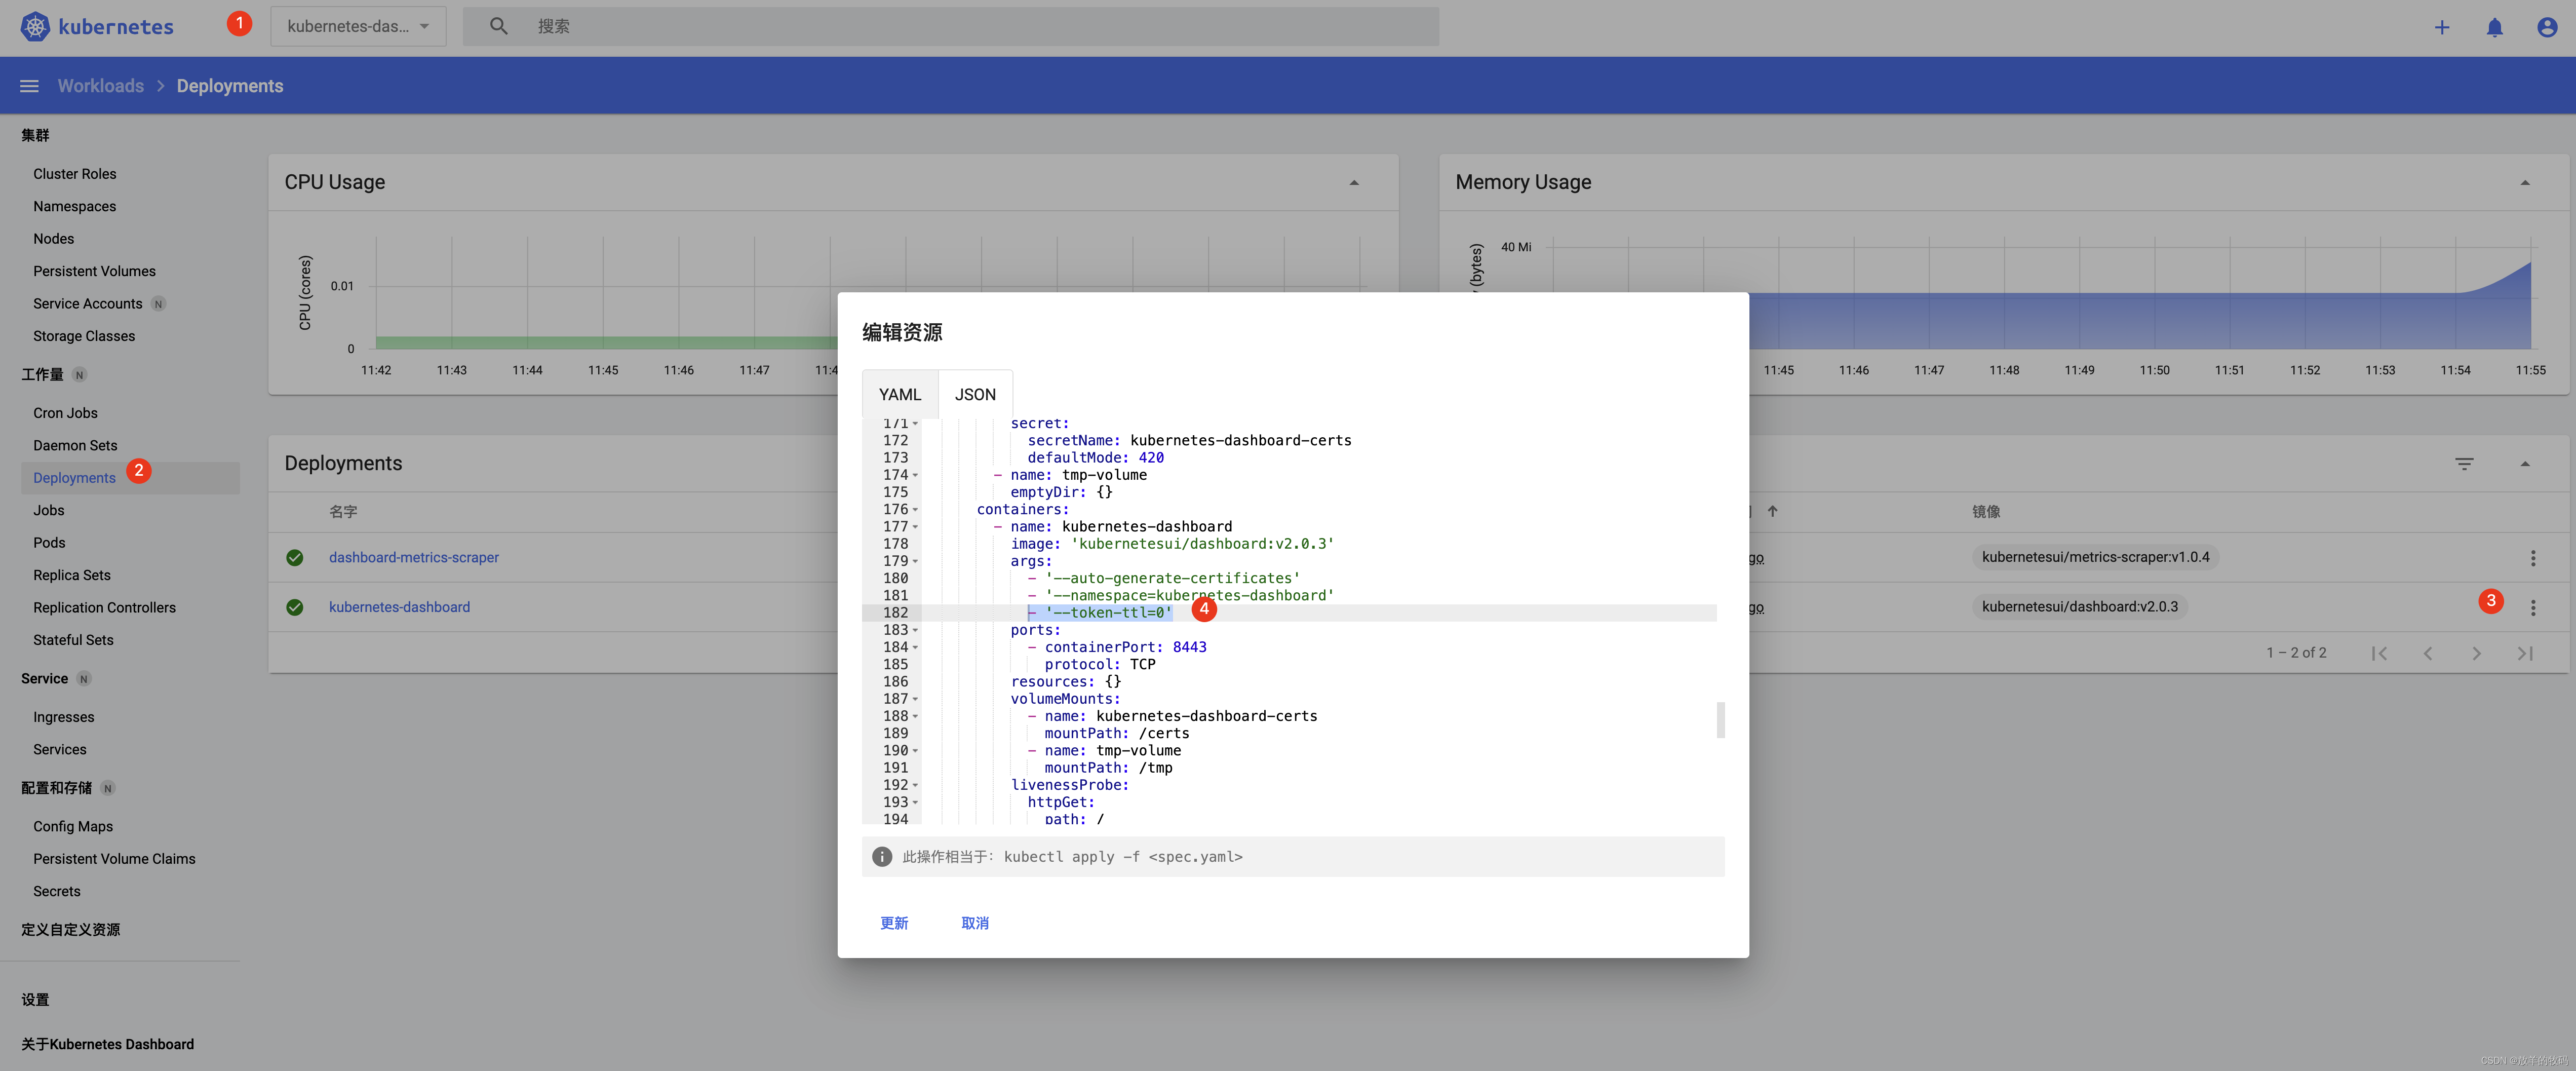Click the Deployments filter icon
This screenshot has width=2576, height=1071.
(2463, 463)
